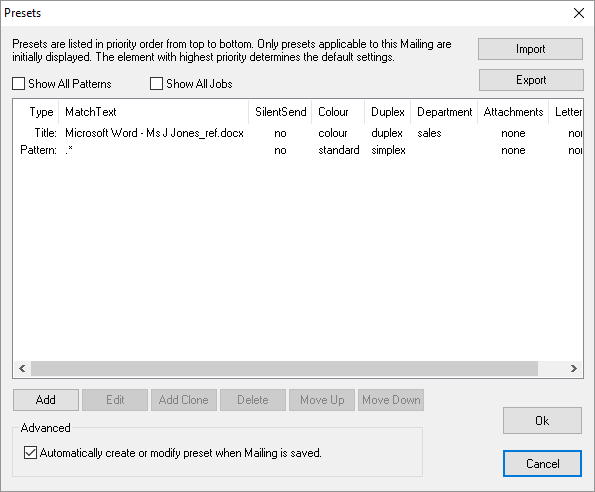Close the Presets window with X
595x492 pixels.
(579, 13)
